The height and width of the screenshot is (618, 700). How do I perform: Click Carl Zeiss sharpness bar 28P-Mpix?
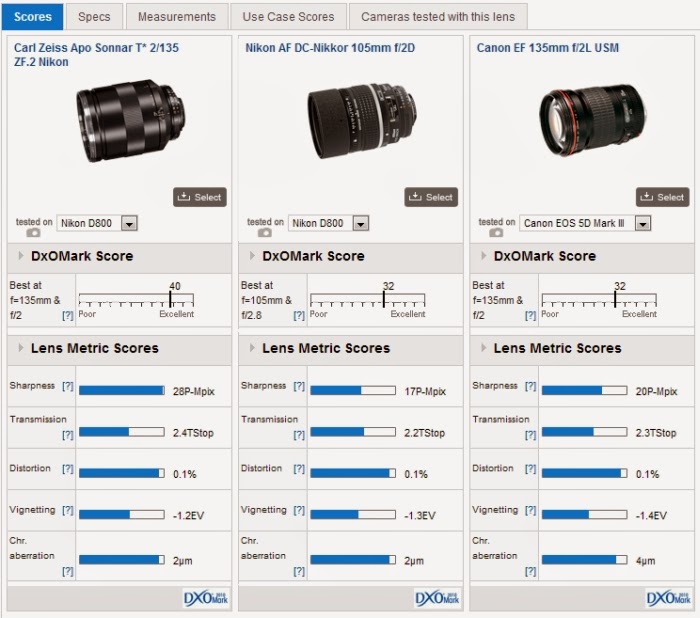point(122,391)
